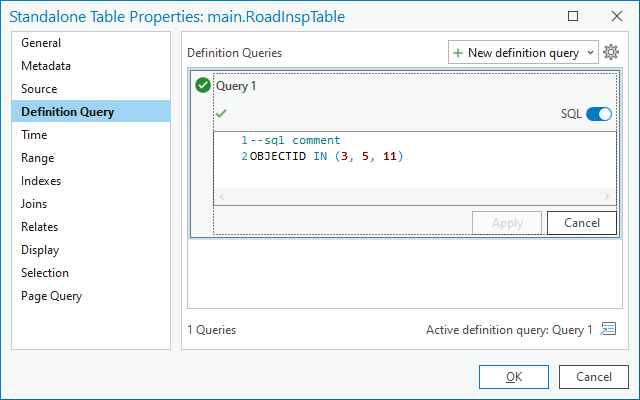Screen dimensions: 640x400
Task: Click the active definition query icon
Action: 608,329
